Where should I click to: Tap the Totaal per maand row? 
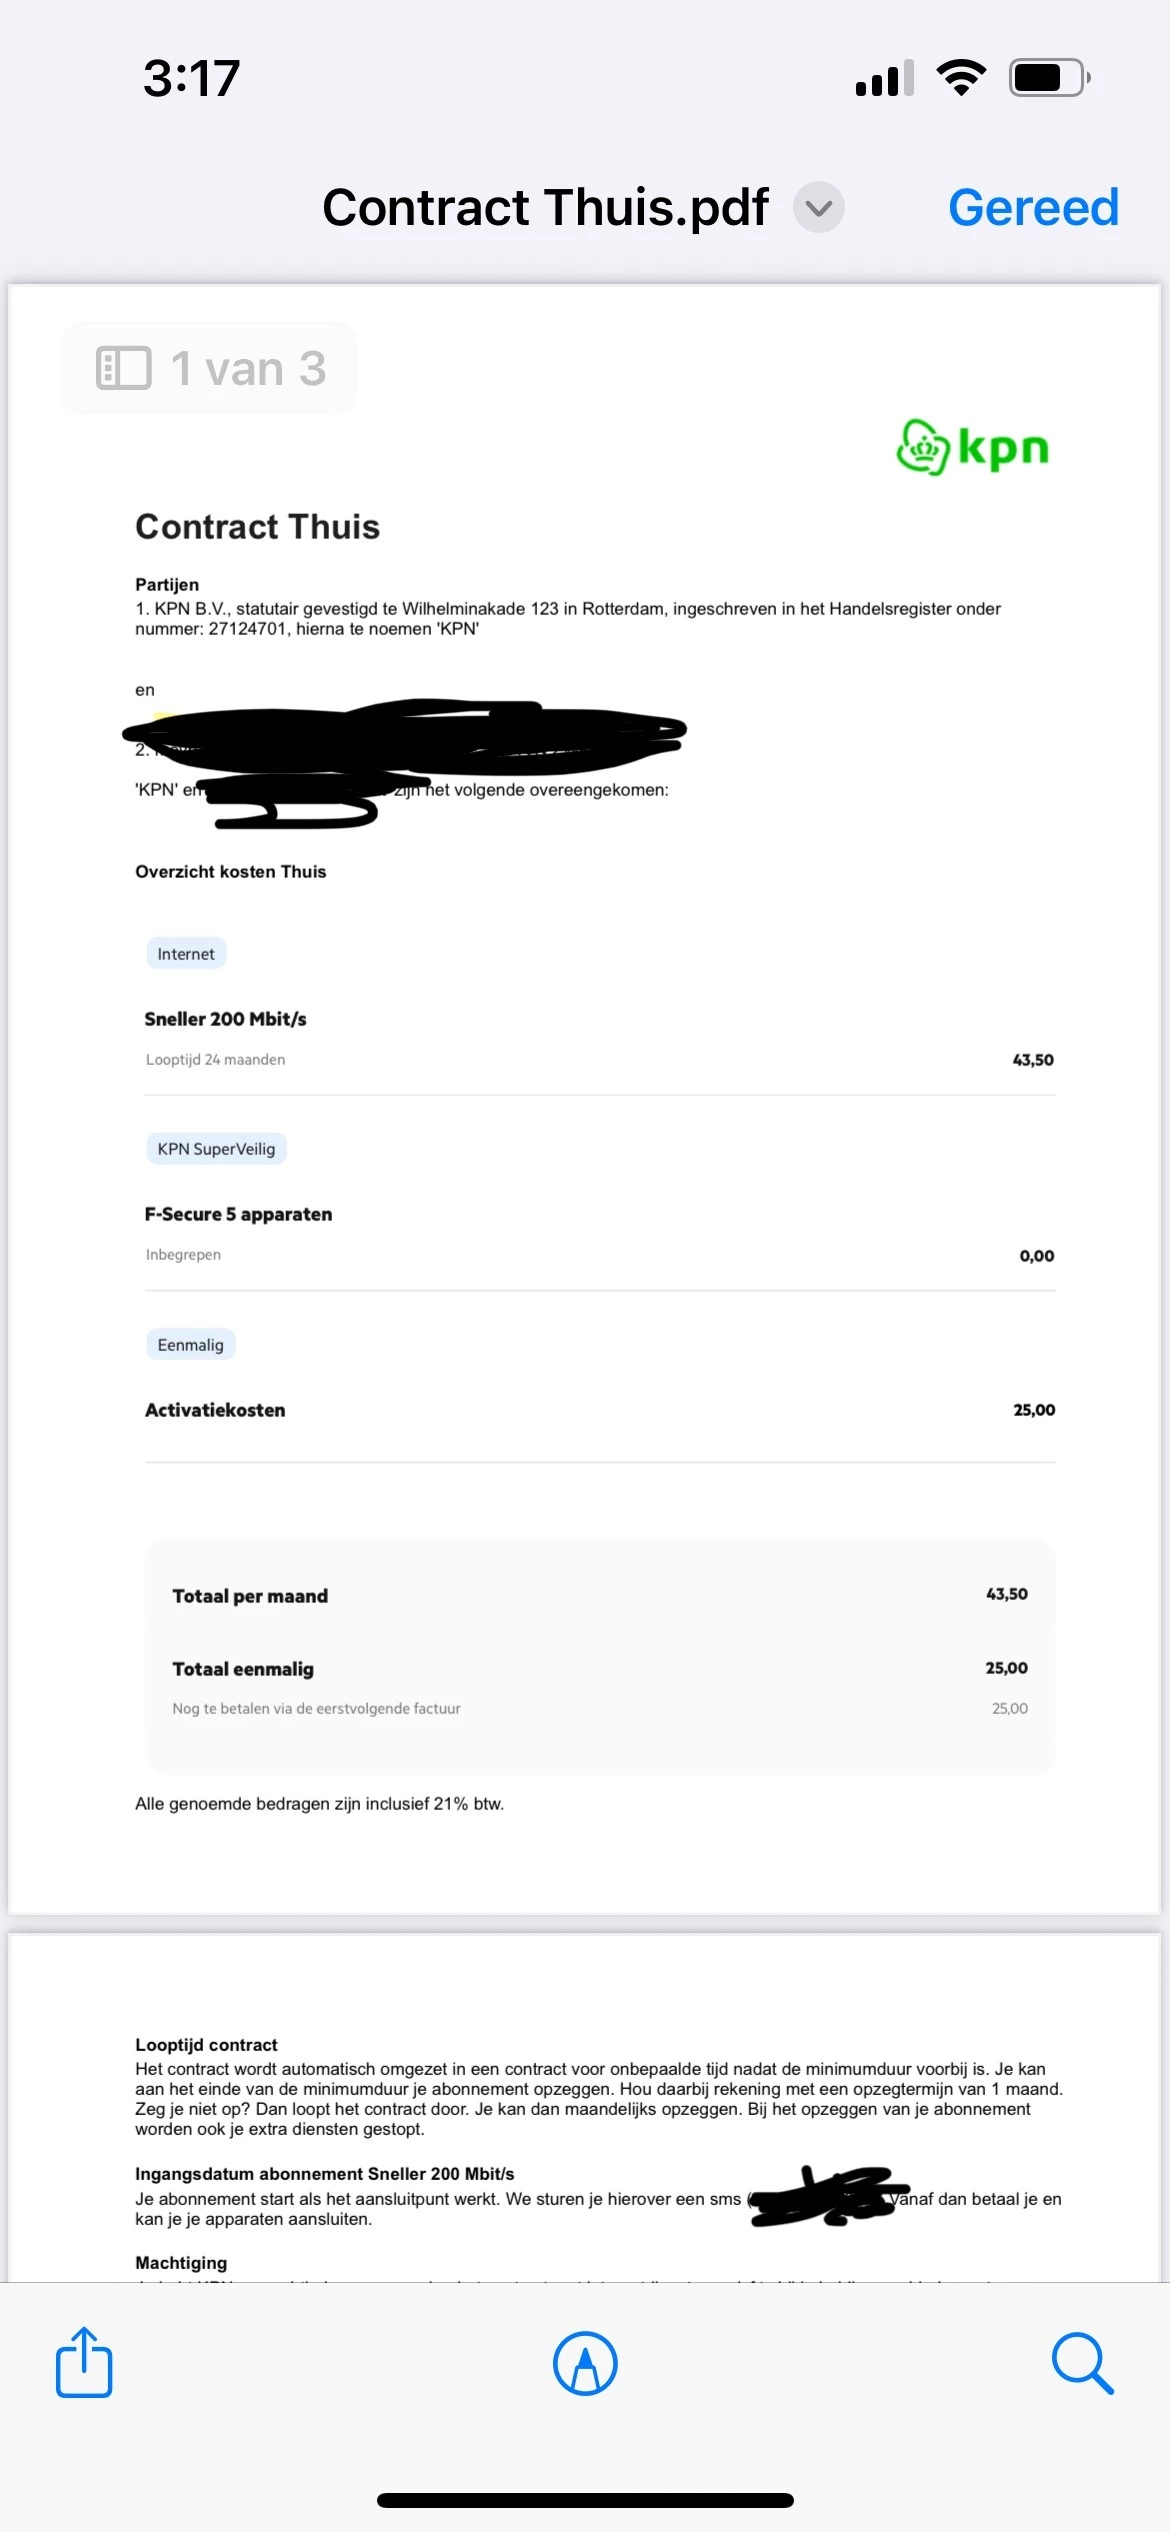pos(600,1595)
